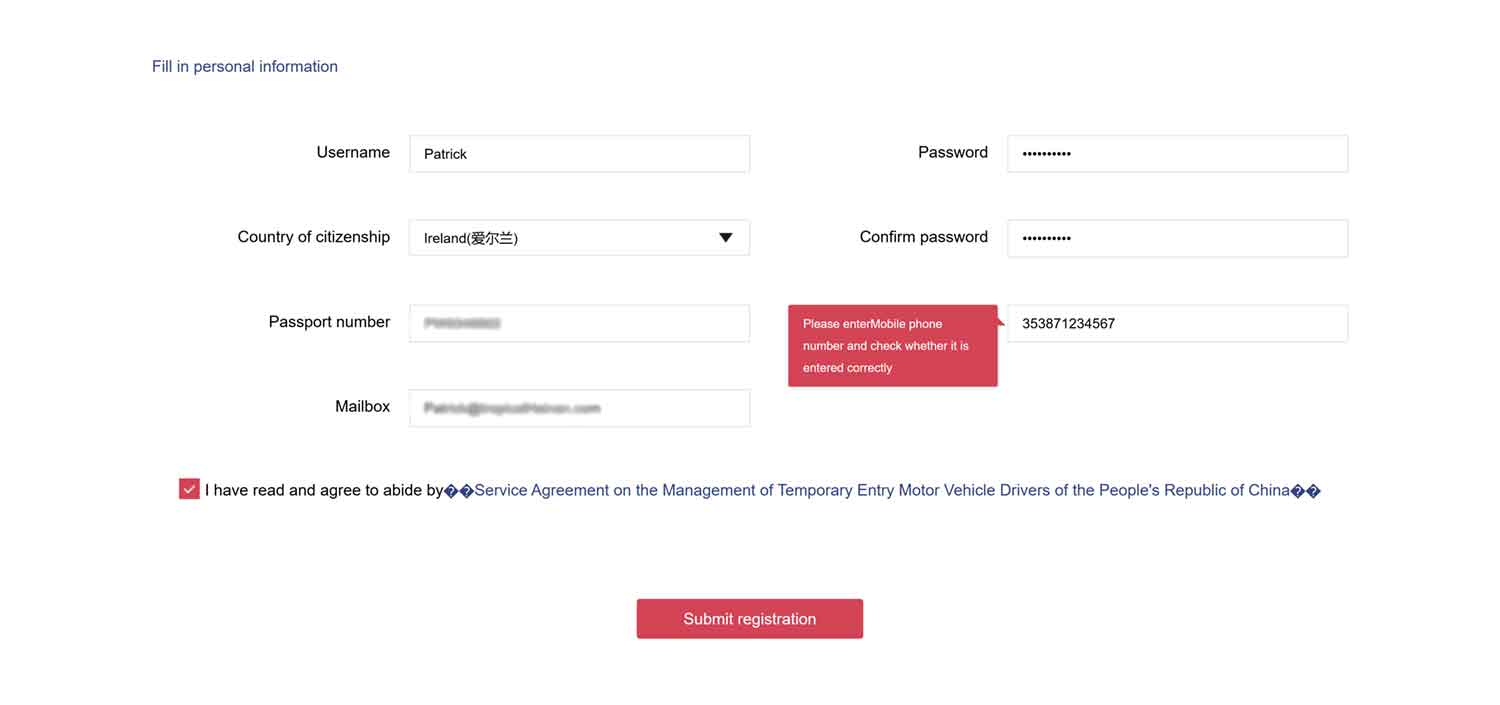This screenshot has height=705, width=1500.
Task: Click 'I have read and agree' text
Action: 323,490
